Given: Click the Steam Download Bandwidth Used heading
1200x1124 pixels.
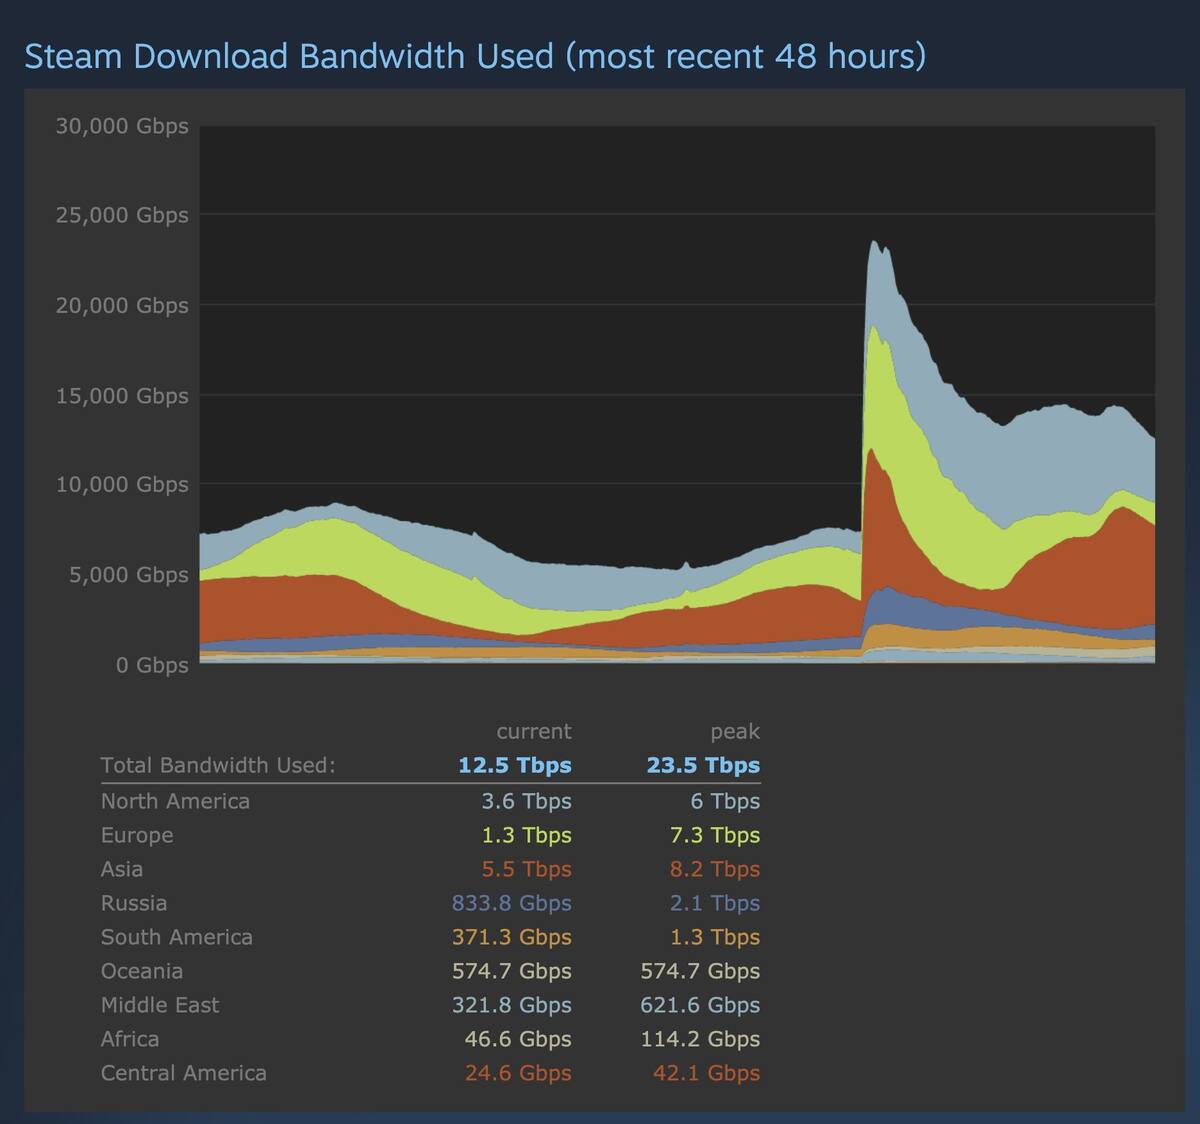Looking at the screenshot, I should coord(475,56).
